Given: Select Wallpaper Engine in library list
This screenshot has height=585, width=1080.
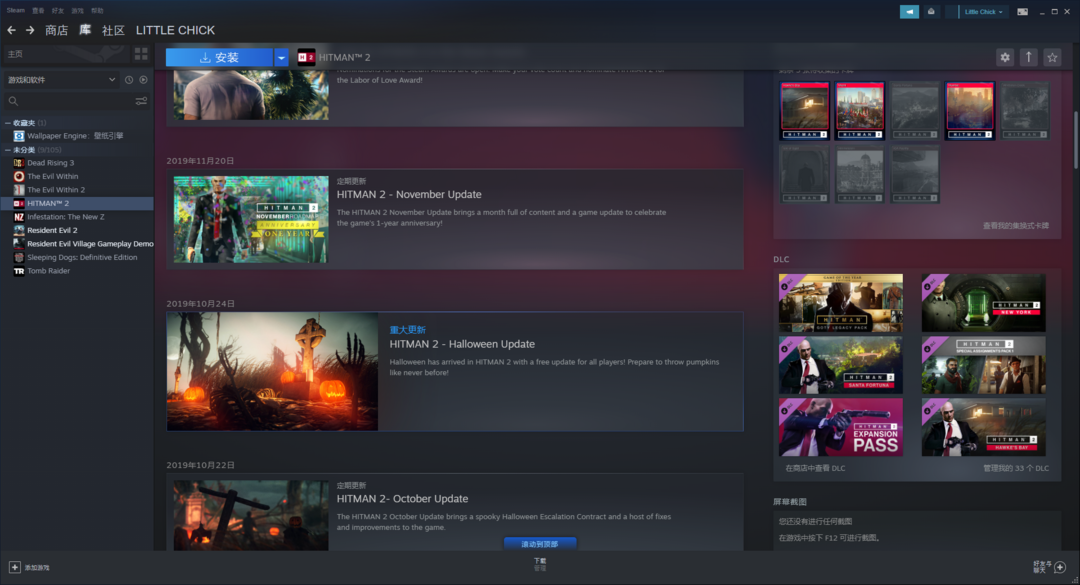Looking at the screenshot, I should (76, 136).
